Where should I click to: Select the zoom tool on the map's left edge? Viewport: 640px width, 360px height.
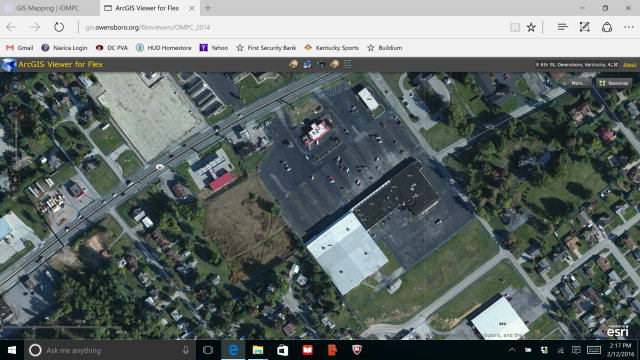click(x=15, y=179)
